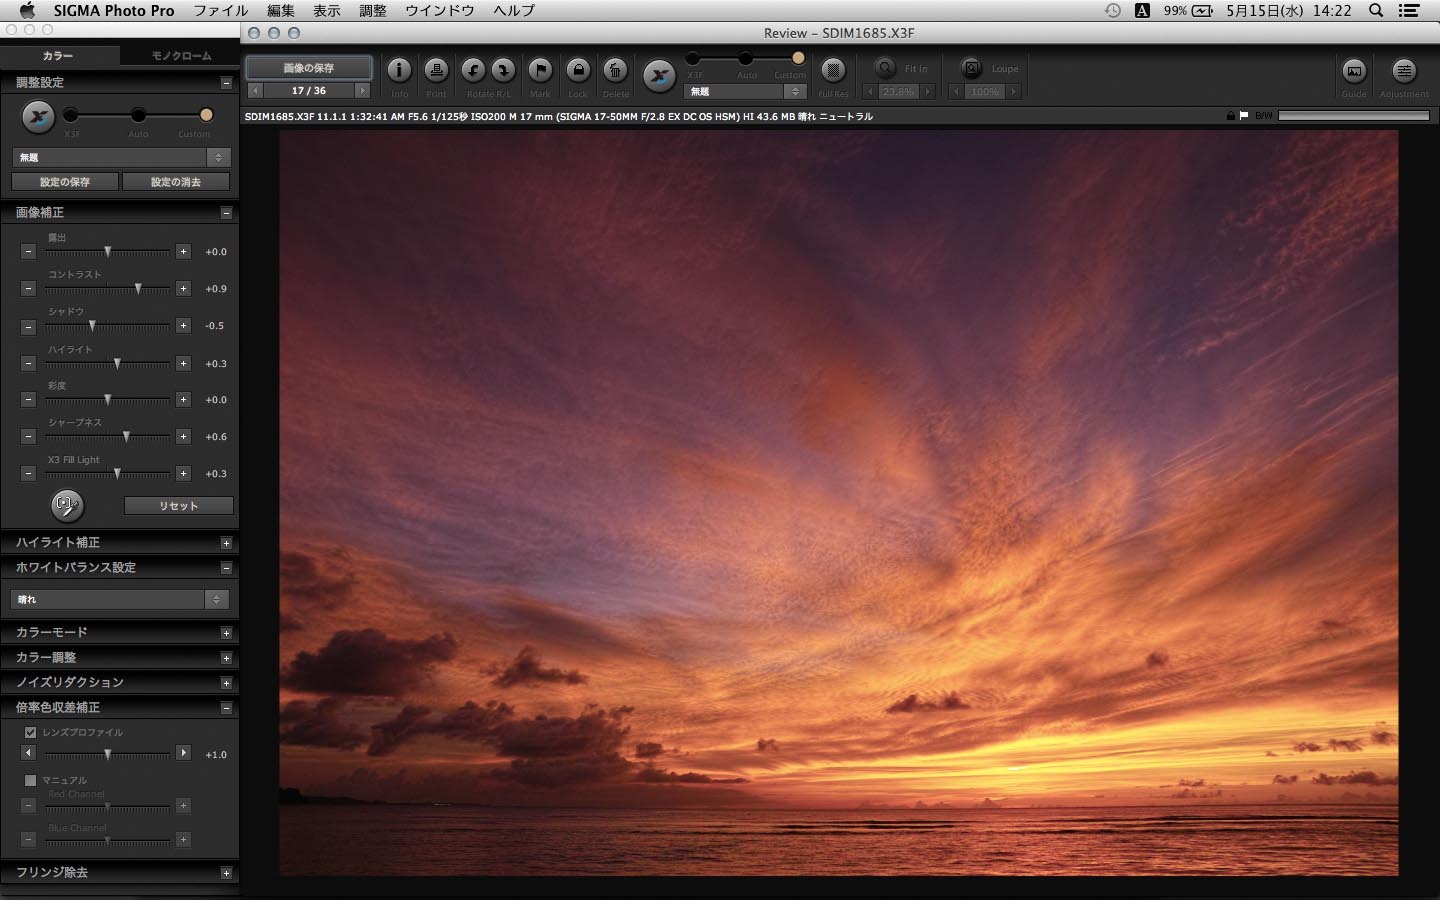Select X3F mode in the review toolbar
This screenshot has height=900, width=1440.
[693, 58]
